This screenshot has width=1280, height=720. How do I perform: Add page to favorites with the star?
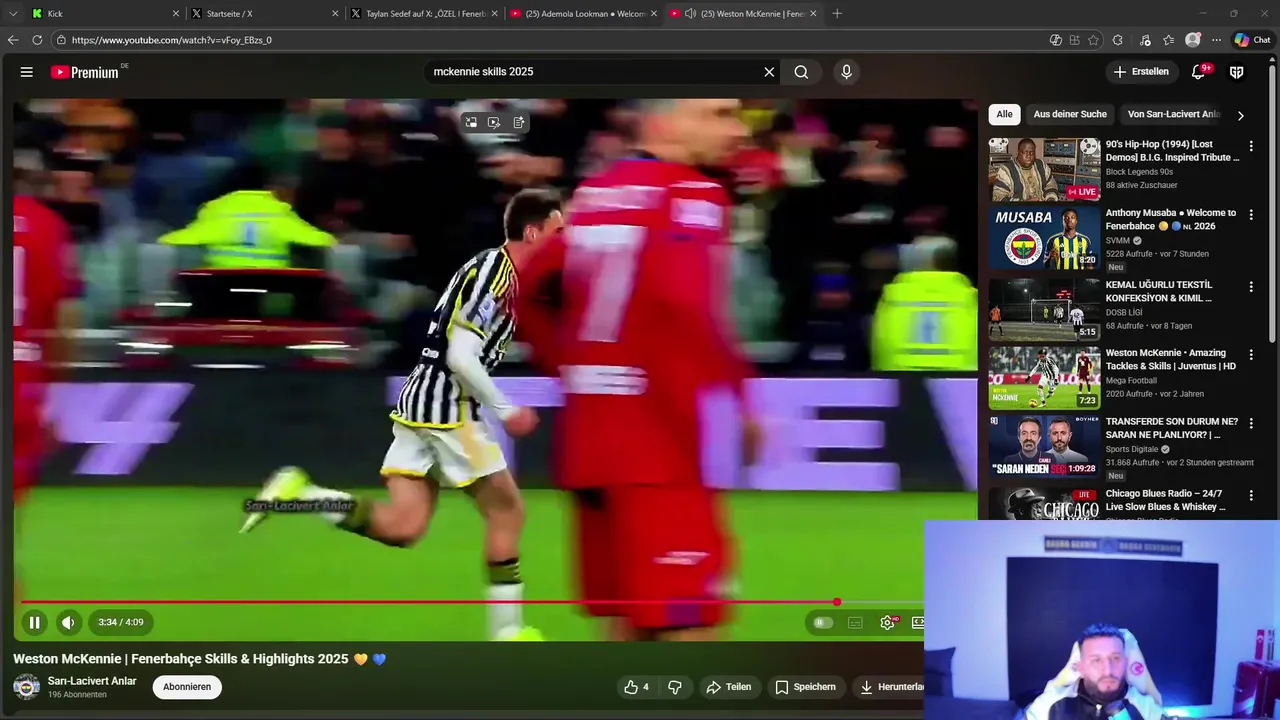point(1093,40)
